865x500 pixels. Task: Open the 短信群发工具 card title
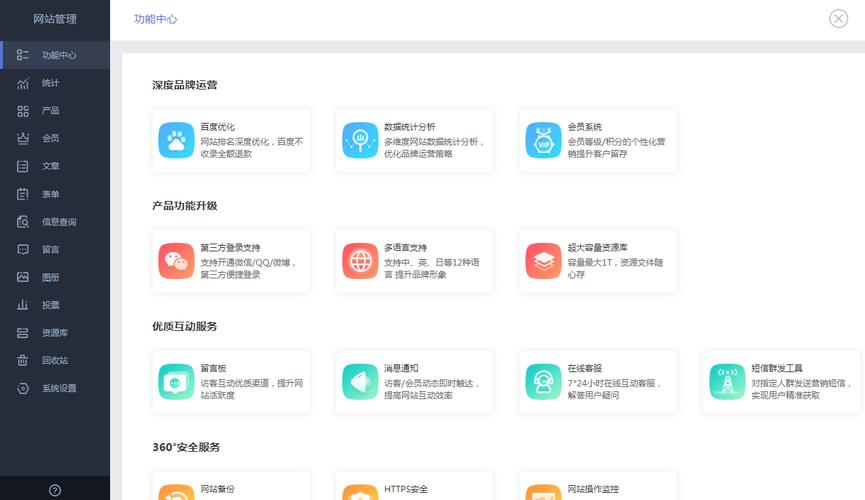point(777,368)
